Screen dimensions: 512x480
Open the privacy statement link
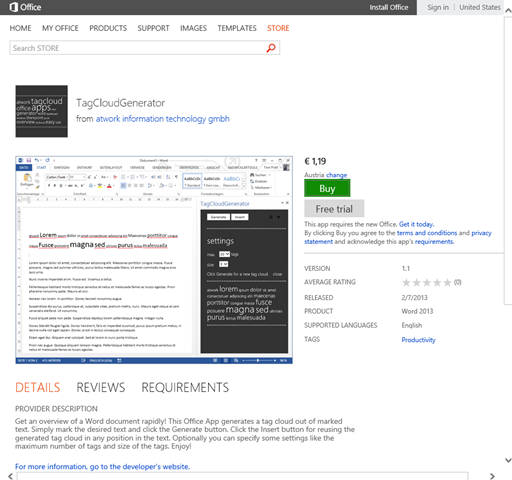[481, 233]
